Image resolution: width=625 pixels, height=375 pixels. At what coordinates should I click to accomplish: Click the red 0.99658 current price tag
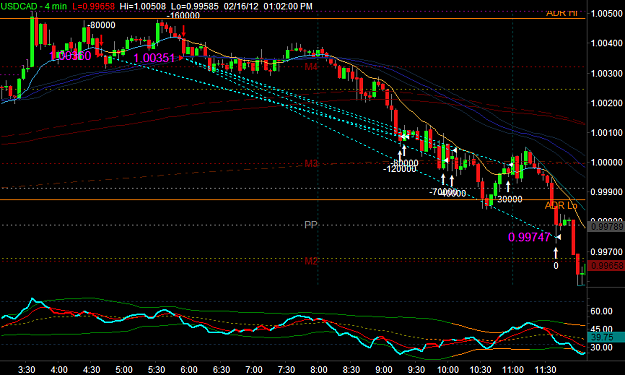point(607,265)
